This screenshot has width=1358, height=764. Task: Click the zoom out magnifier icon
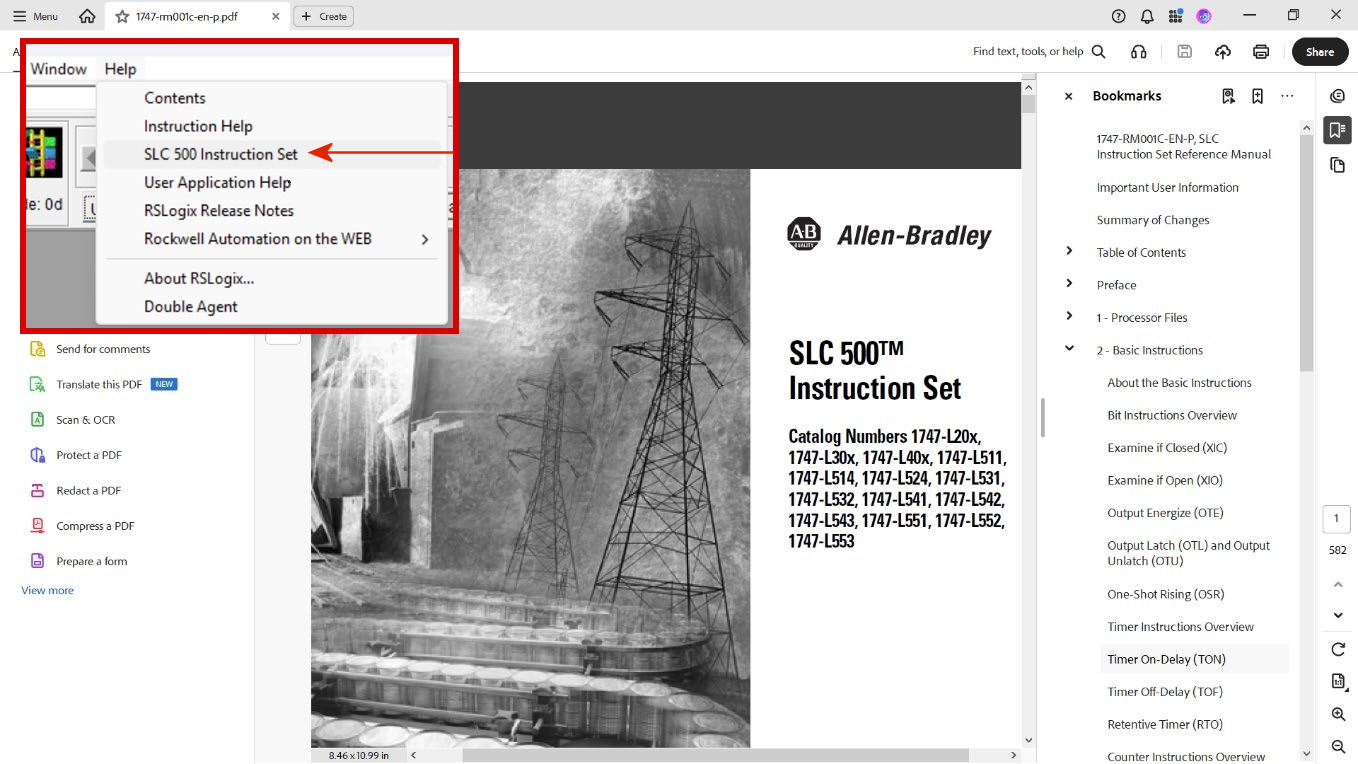click(x=1338, y=746)
